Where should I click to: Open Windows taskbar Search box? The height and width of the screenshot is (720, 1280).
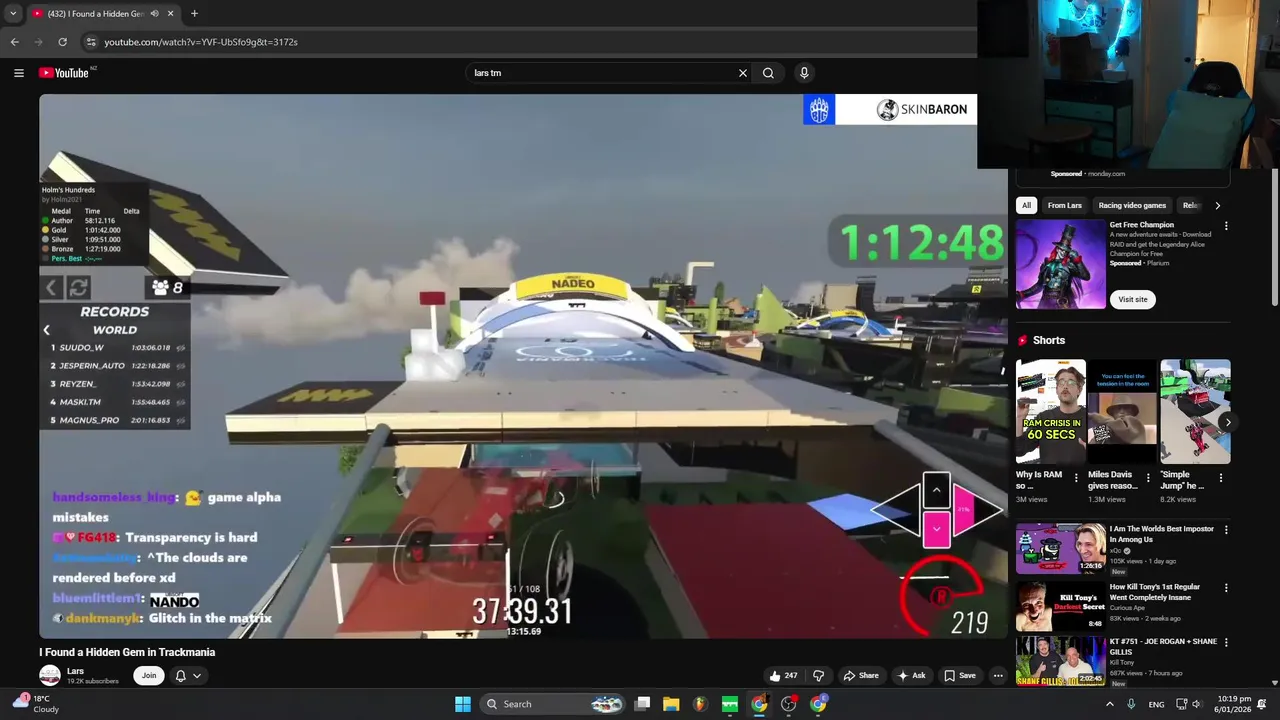[x=553, y=704]
